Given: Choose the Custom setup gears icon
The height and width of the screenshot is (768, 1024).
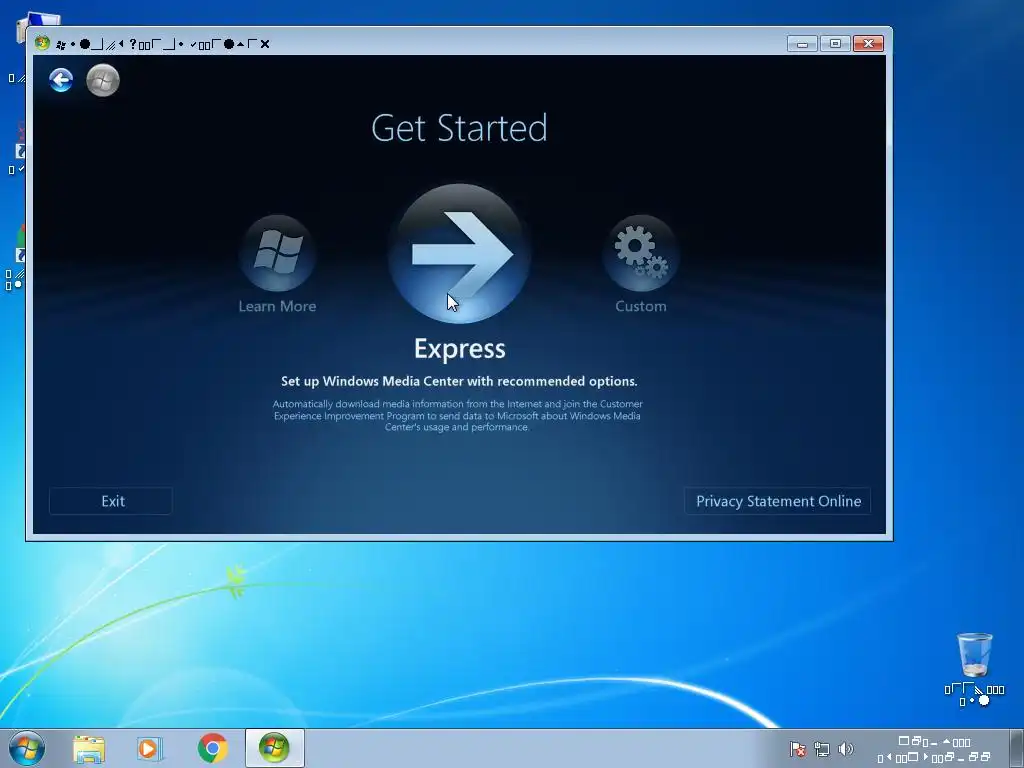Looking at the screenshot, I should [641, 253].
